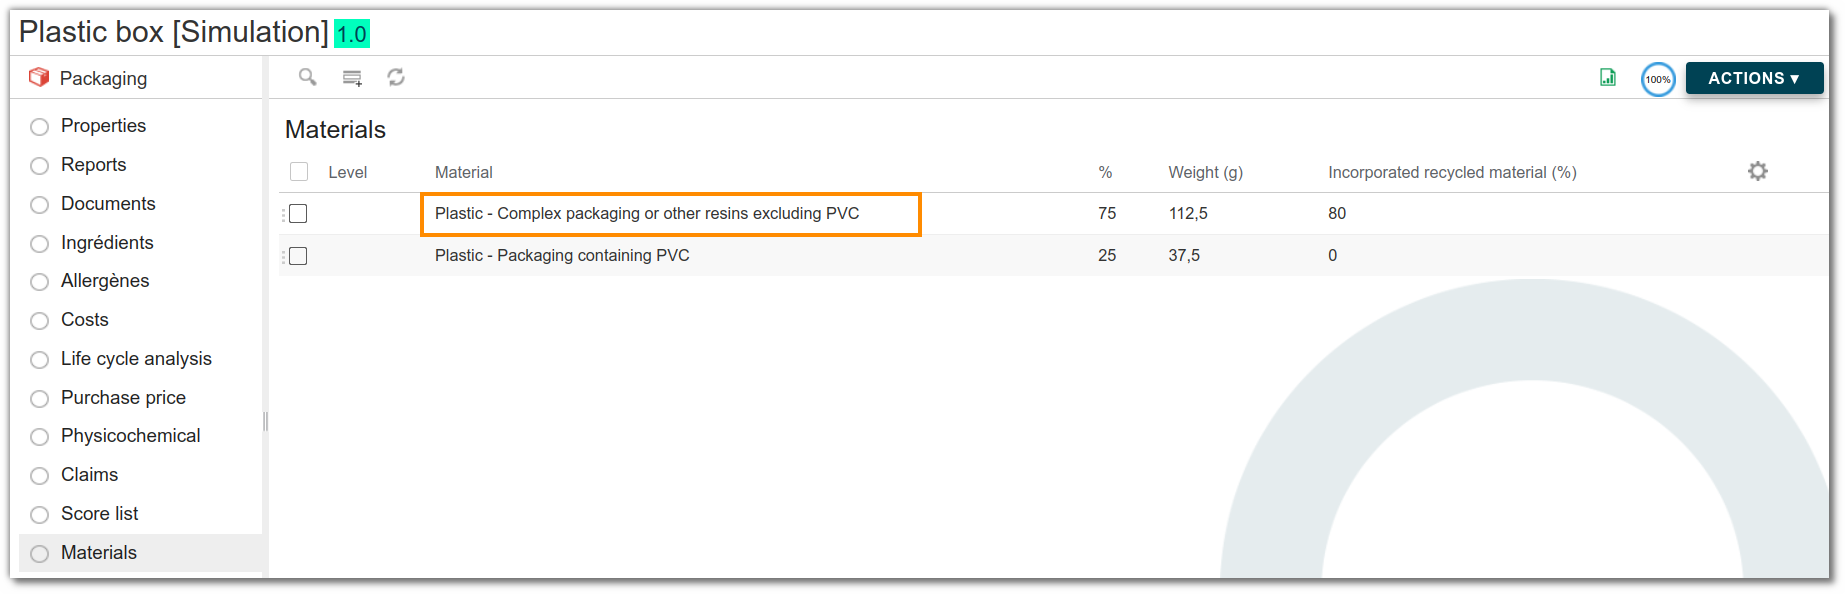Click the green 1.0 version badge
Image resolution: width=1845 pixels, height=594 pixels.
click(x=352, y=34)
